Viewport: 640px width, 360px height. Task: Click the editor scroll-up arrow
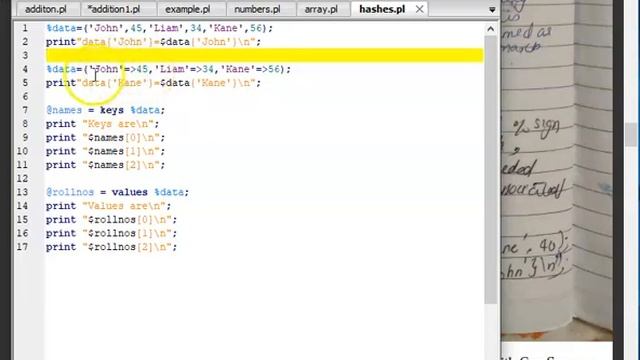(x=491, y=29)
